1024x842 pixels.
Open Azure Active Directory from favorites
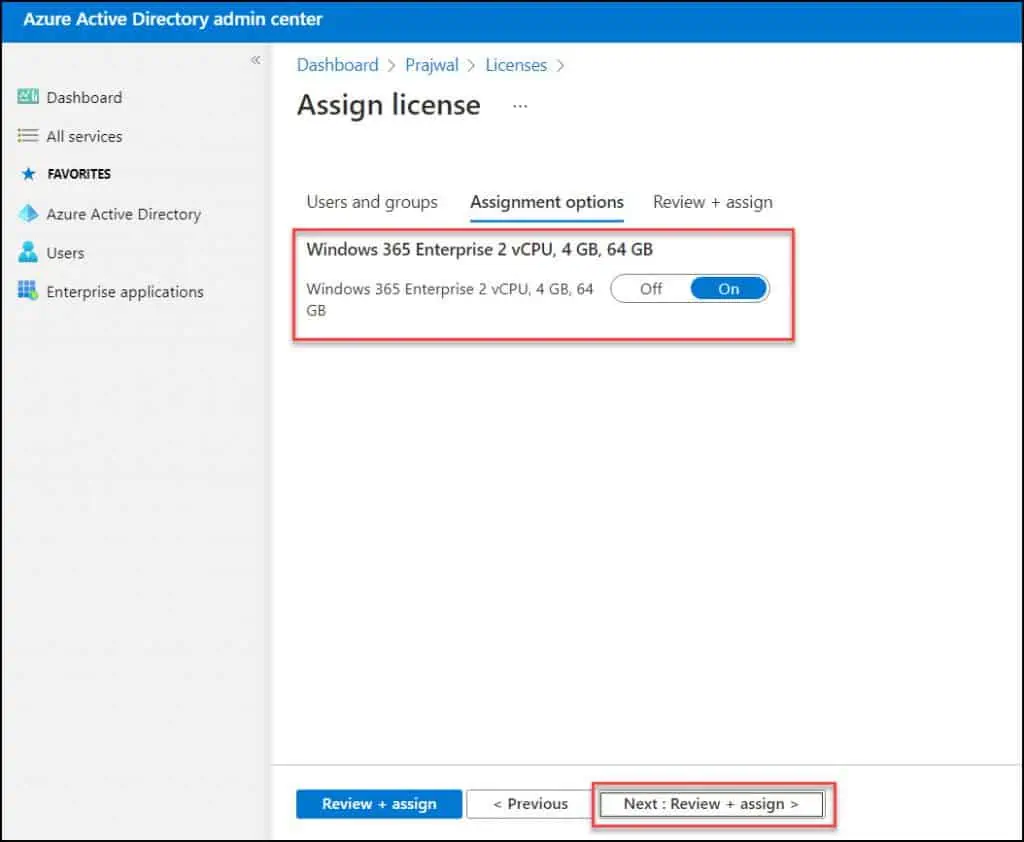[123, 214]
